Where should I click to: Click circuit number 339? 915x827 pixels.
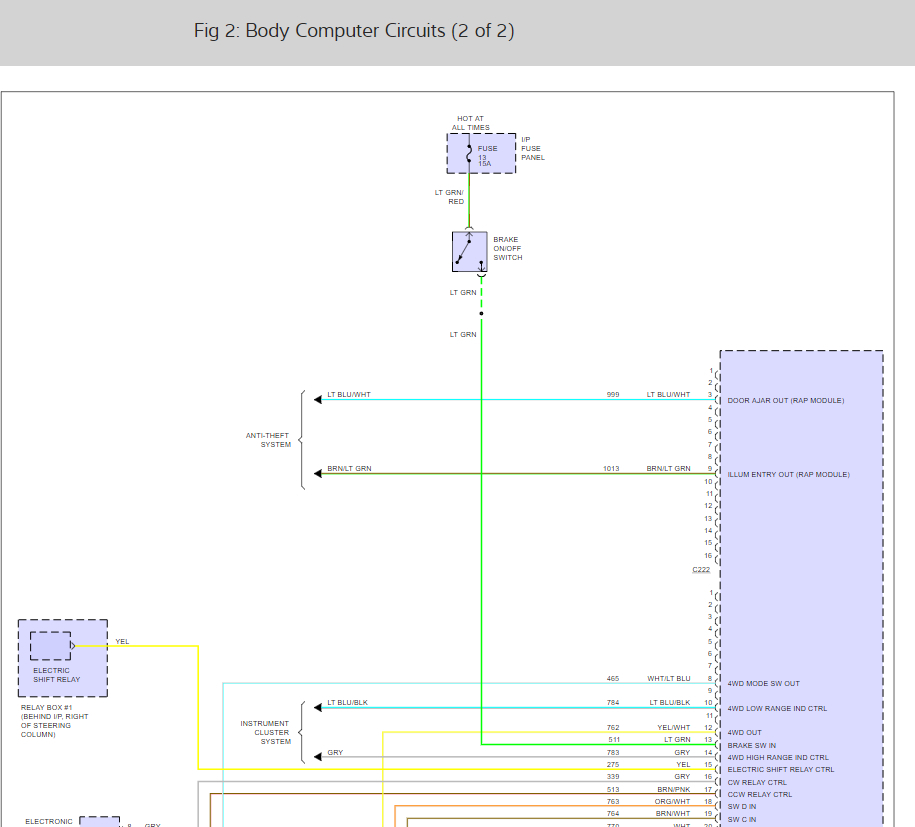click(613, 777)
